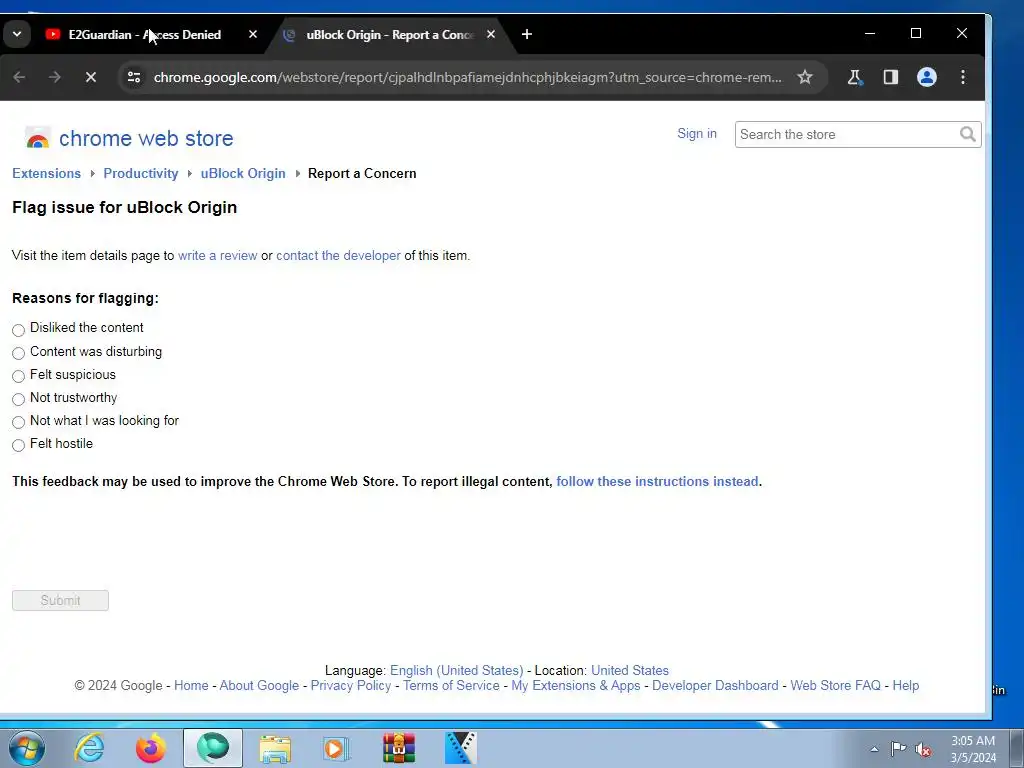
Task: Click the muted volume tray icon
Action: coord(923,749)
